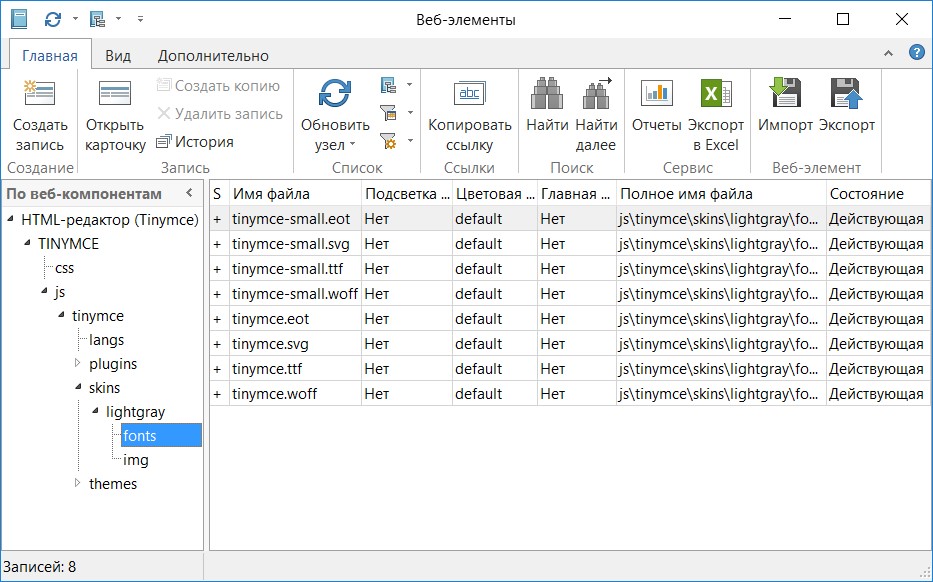This screenshot has width=933, height=582.
Task: Collapse the TINYMCE node arrow
Action: pyautogui.click(x=27, y=243)
